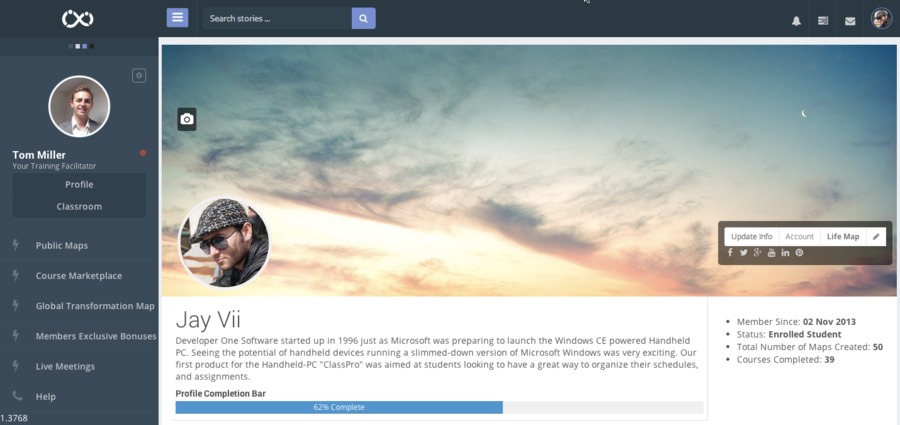Open the Pinterest social icon
This screenshot has width=900, height=425.
pos(799,253)
